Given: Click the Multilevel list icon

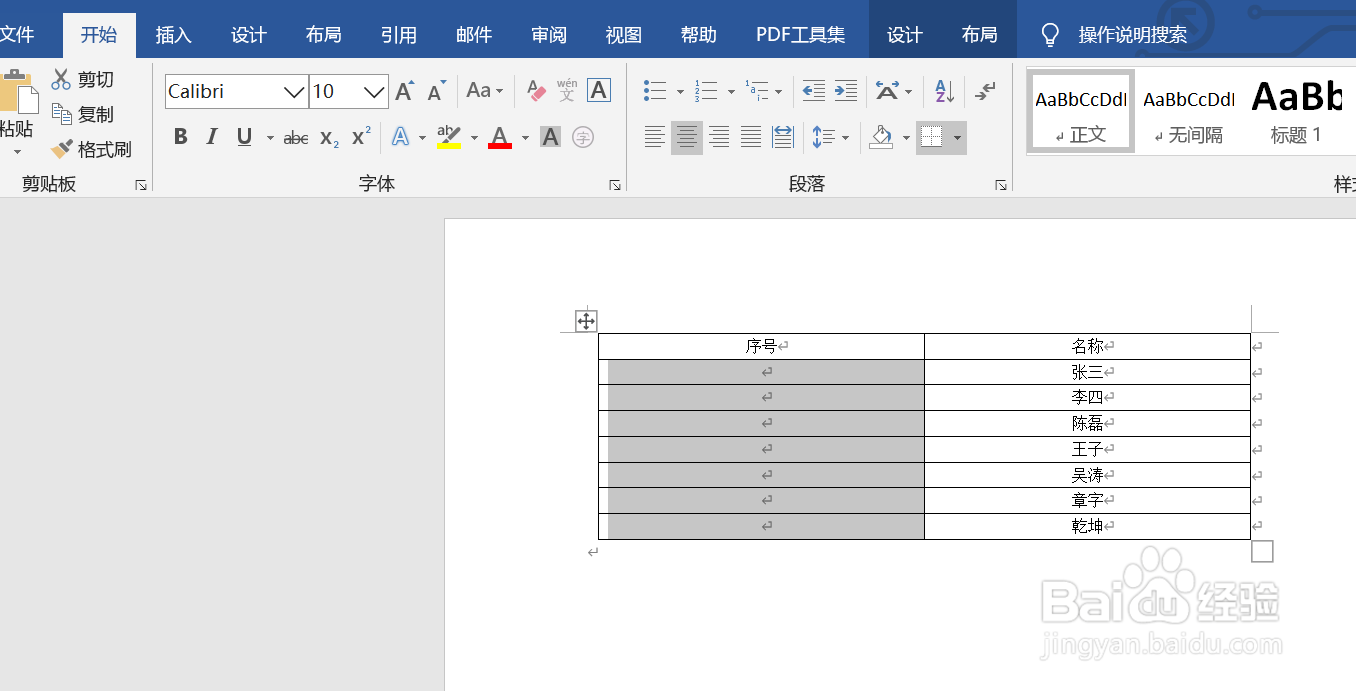Looking at the screenshot, I should (x=757, y=91).
